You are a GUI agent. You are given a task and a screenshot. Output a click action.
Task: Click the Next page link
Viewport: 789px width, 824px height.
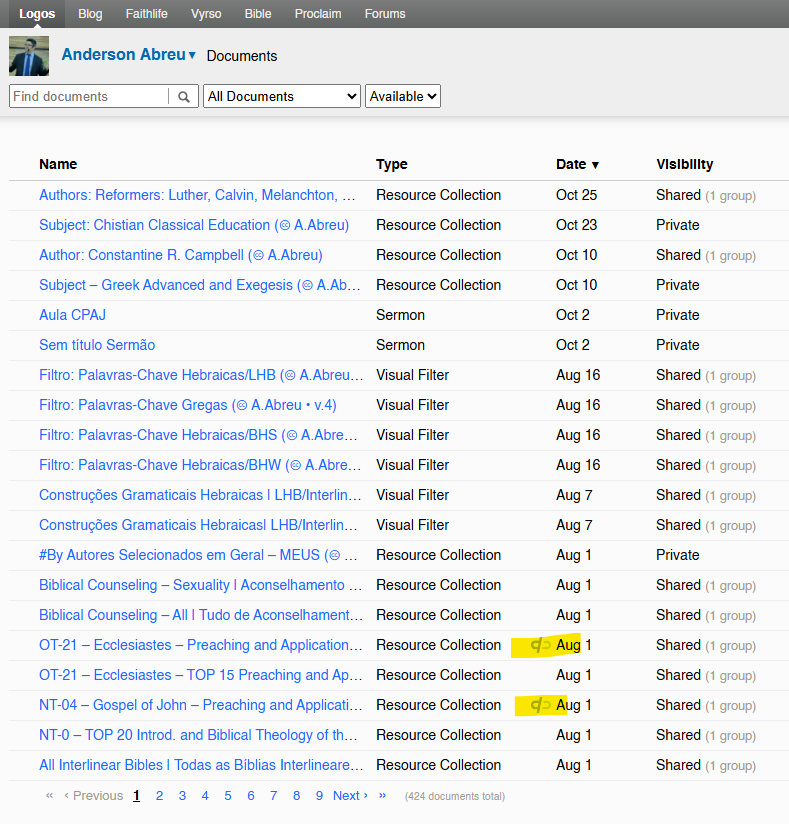point(350,796)
